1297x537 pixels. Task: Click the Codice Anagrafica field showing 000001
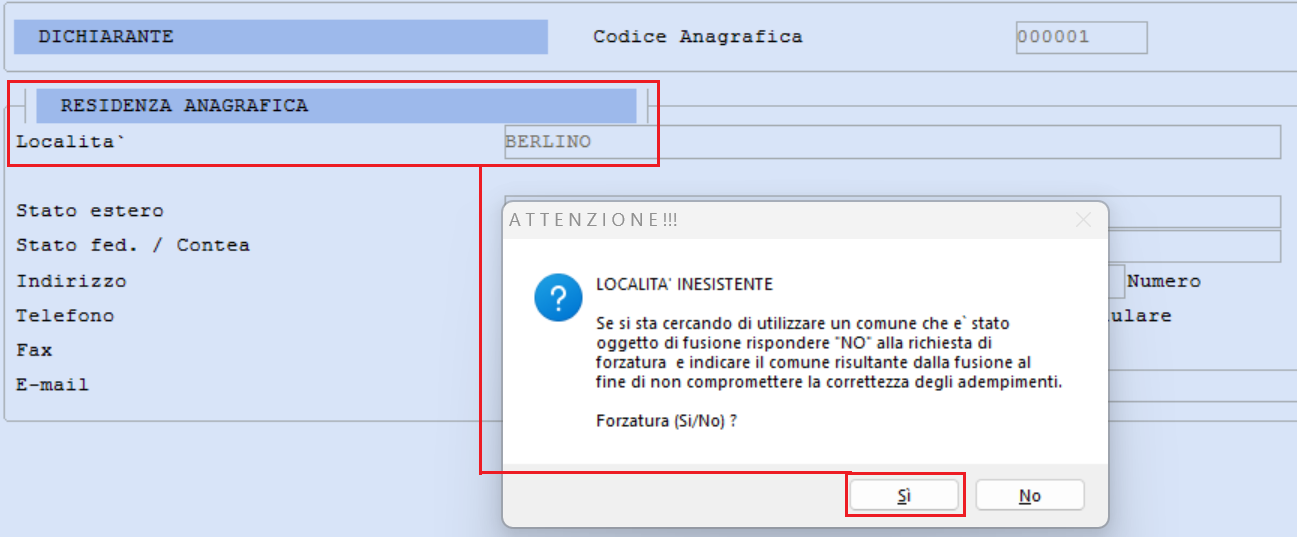coord(1081,38)
